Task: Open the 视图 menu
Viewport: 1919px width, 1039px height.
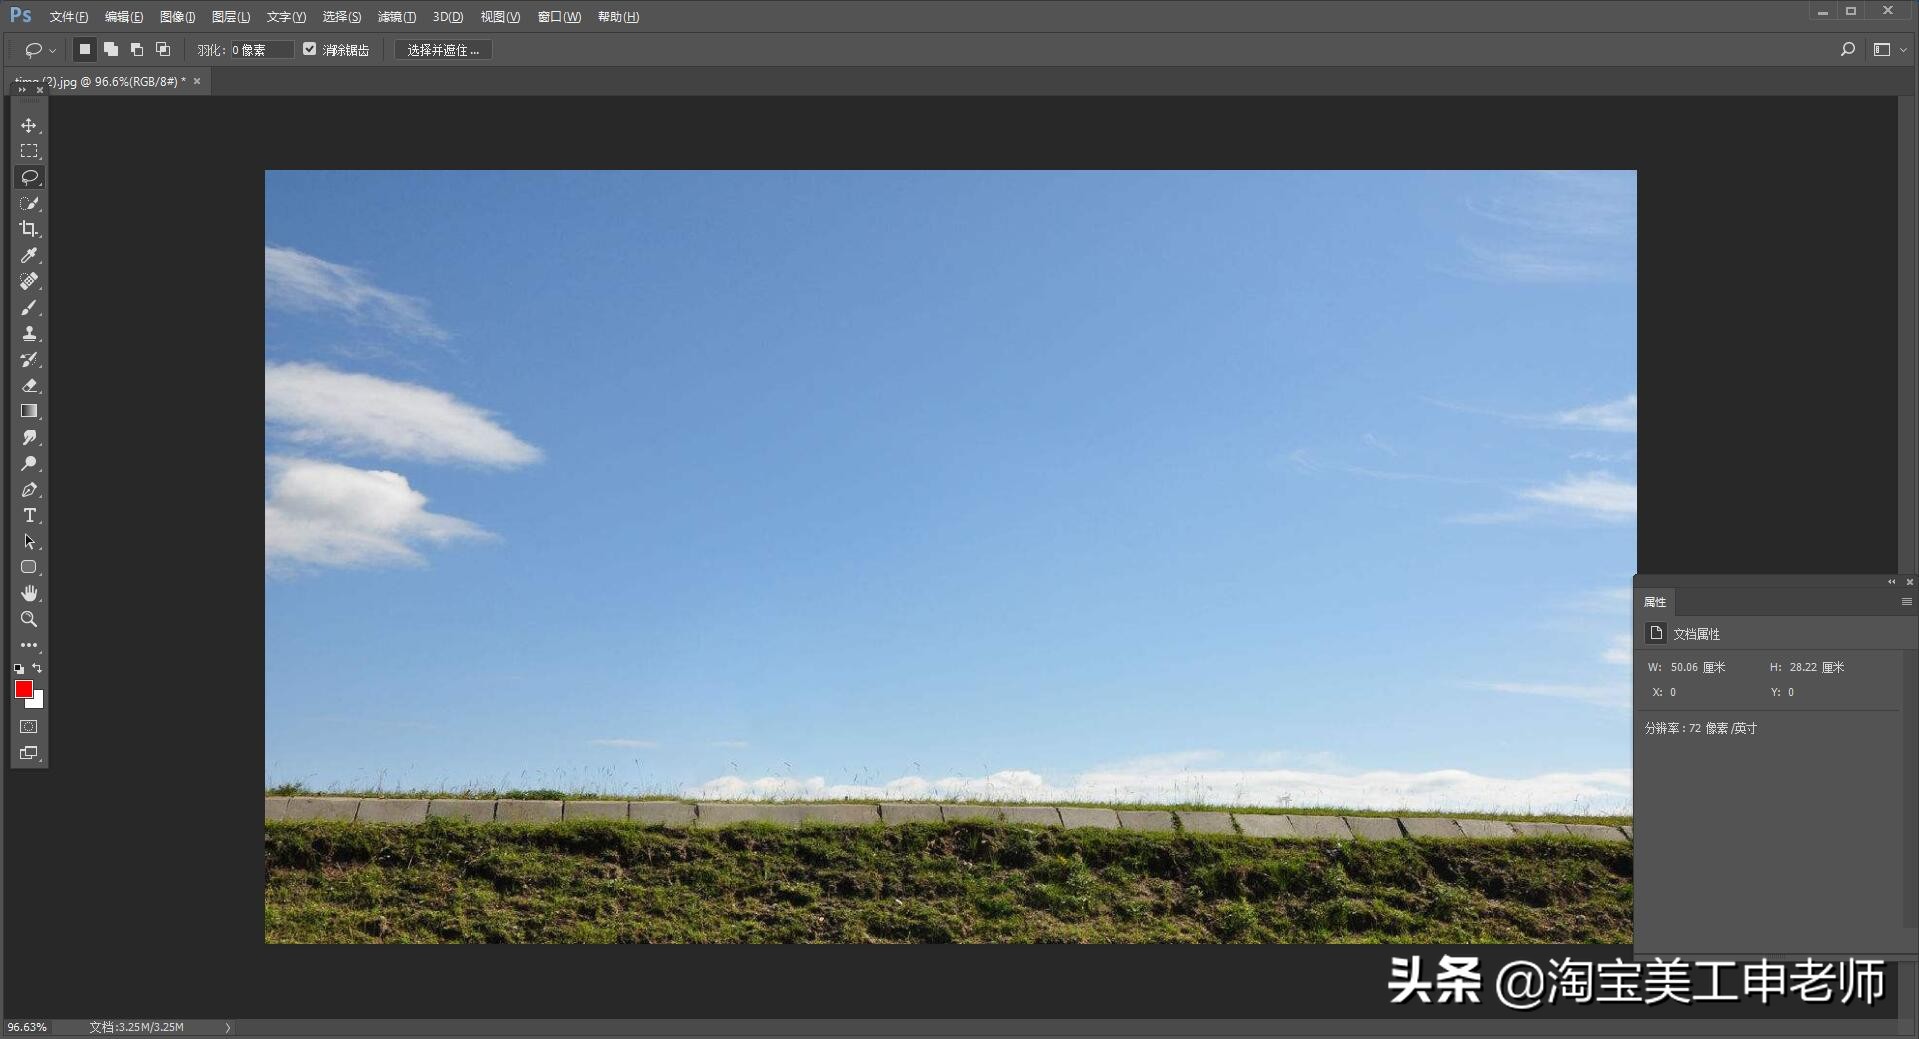Action: tap(500, 17)
